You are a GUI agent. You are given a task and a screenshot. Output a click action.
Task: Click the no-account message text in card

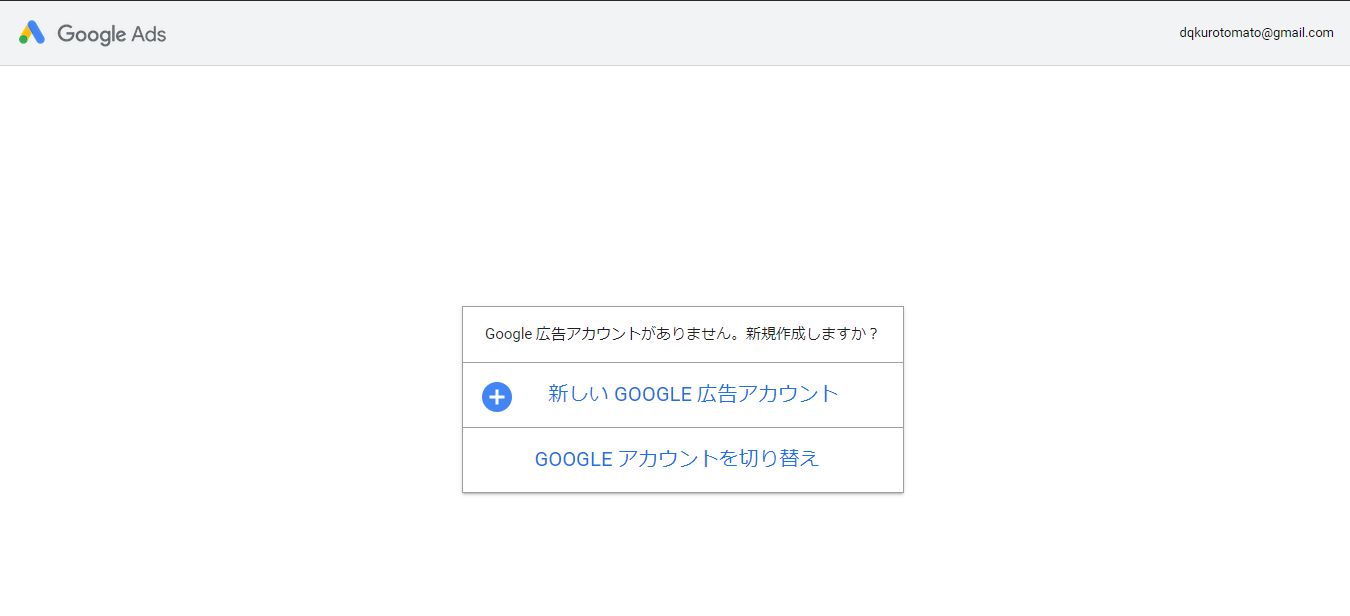(x=682, y=334)
